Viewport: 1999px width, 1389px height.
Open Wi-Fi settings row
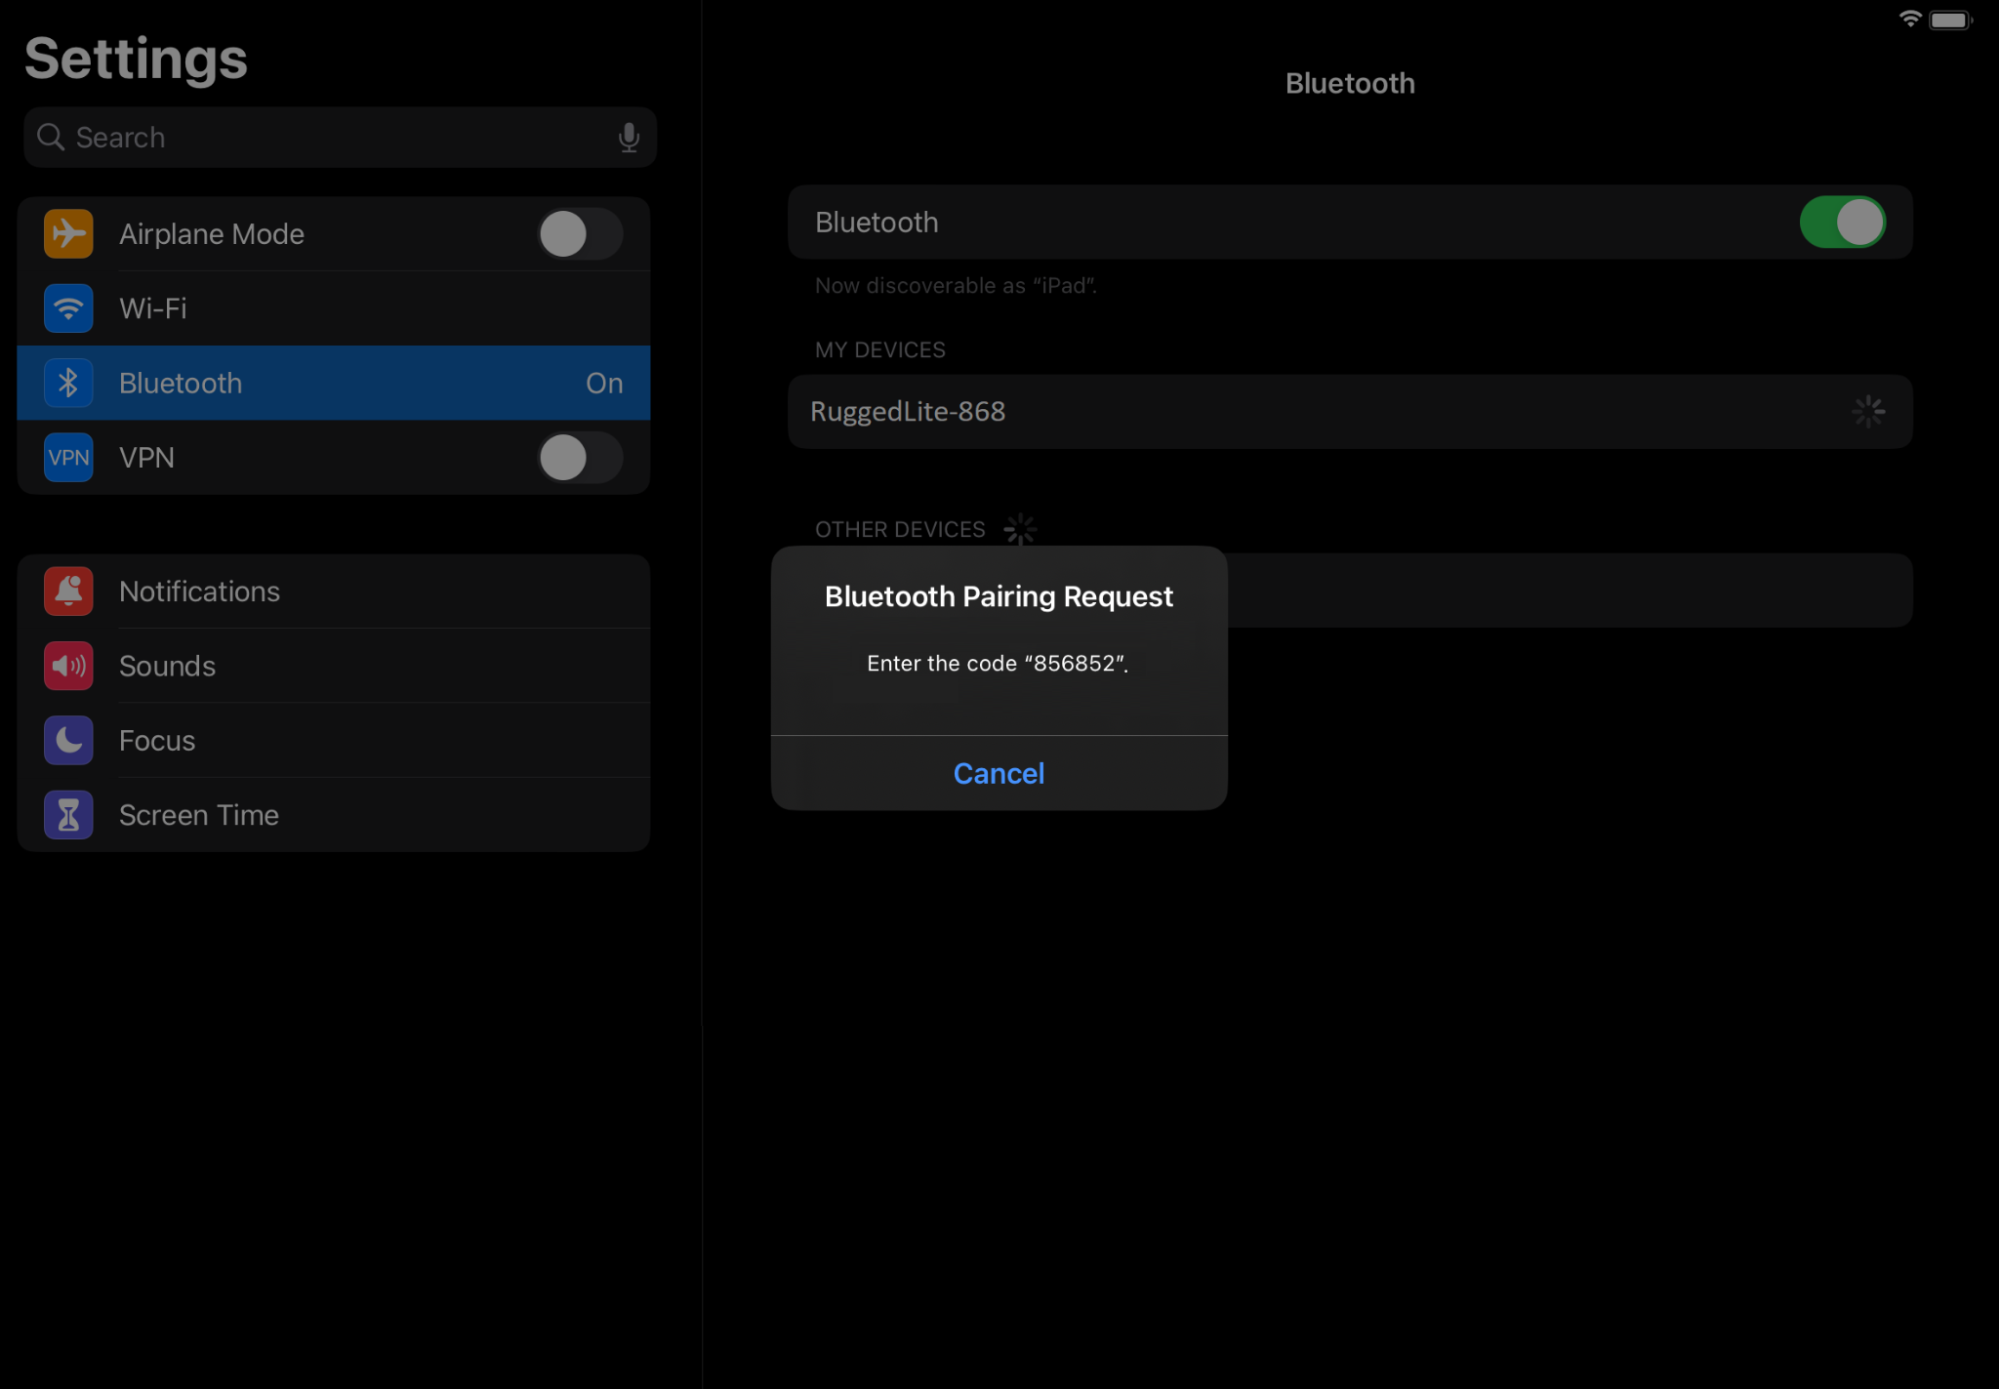coord(380,308)
